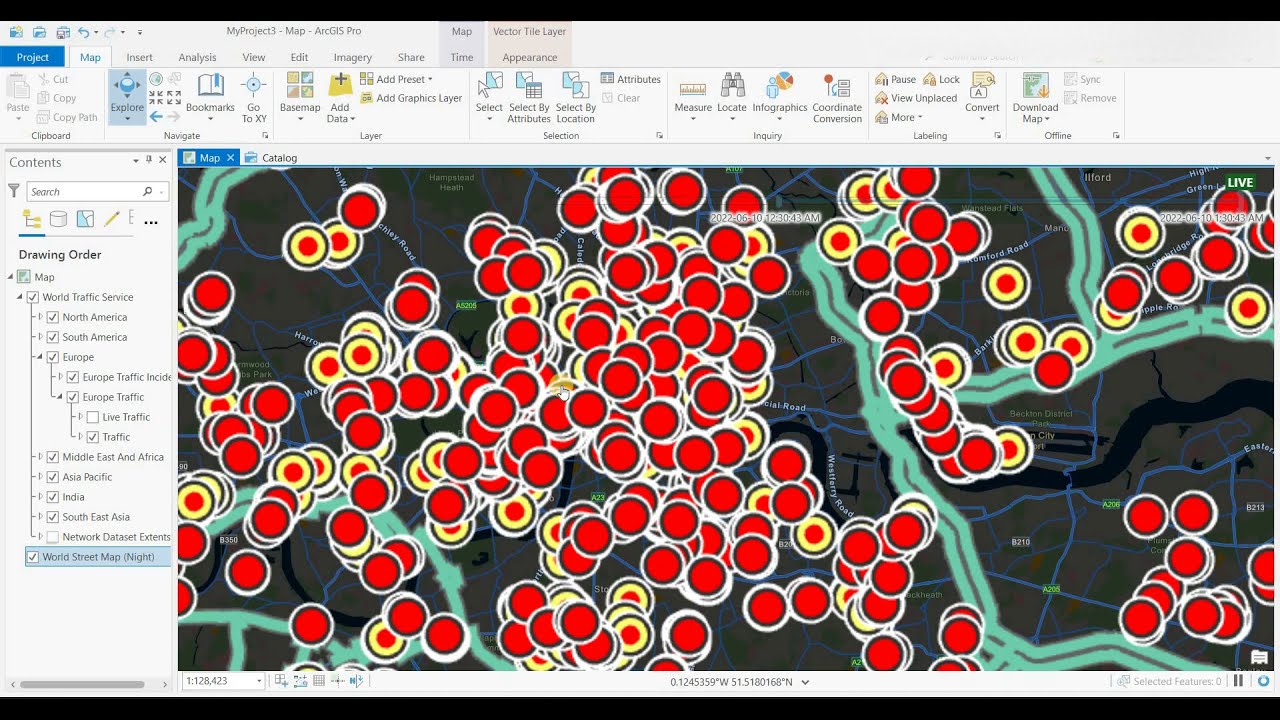Open Select By Attributes

529,96
